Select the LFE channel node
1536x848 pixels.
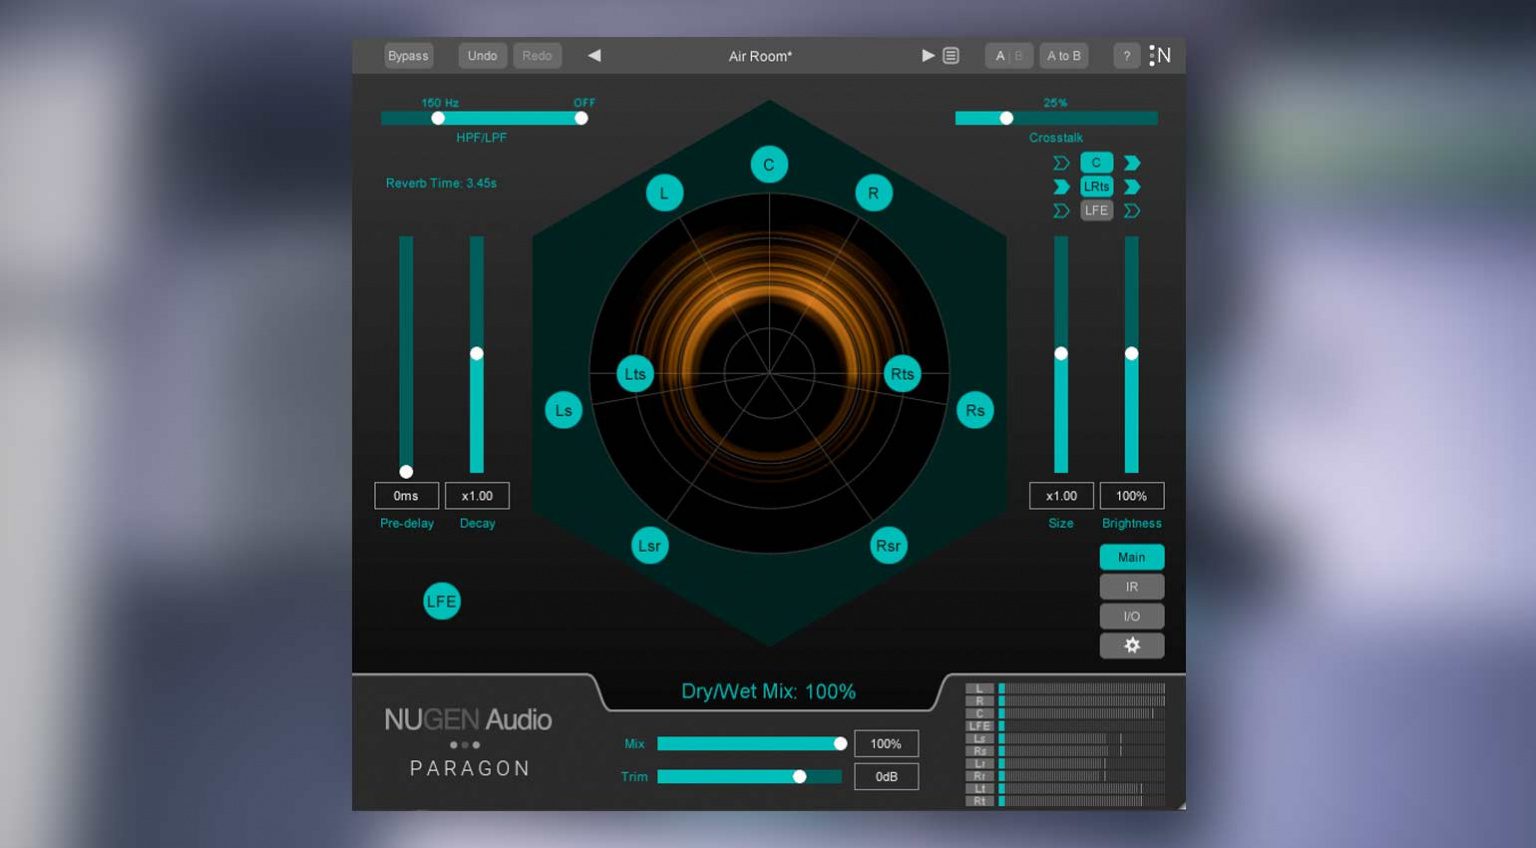[x=441, y=601]
